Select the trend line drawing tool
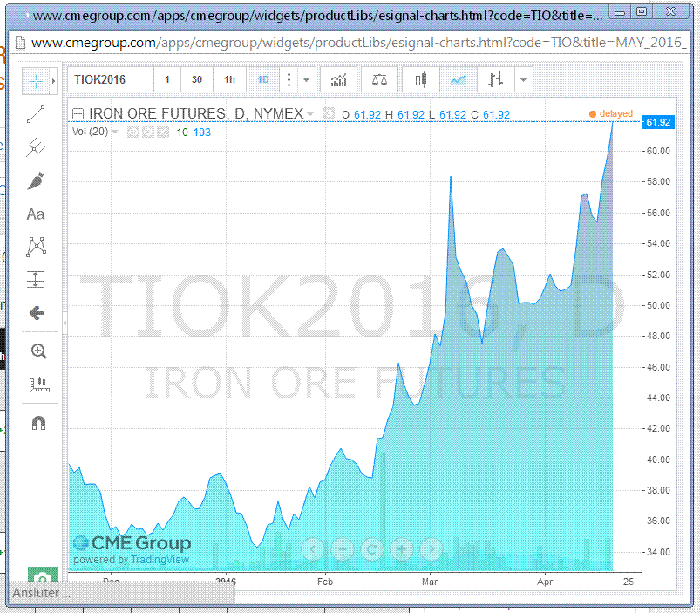This screenshot has height=613, width=700. (36, 114)
